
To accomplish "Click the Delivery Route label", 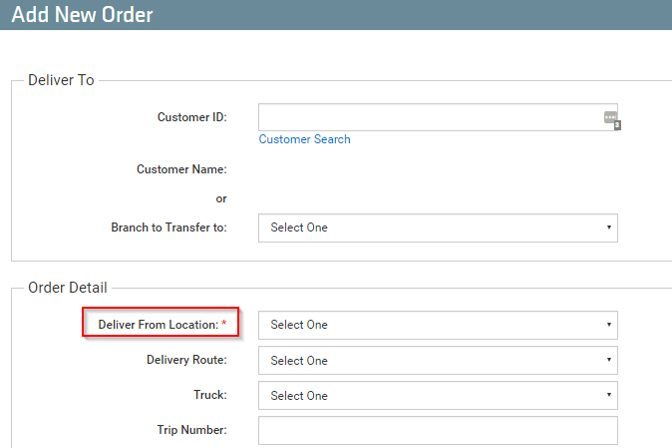I will (187, 360).
